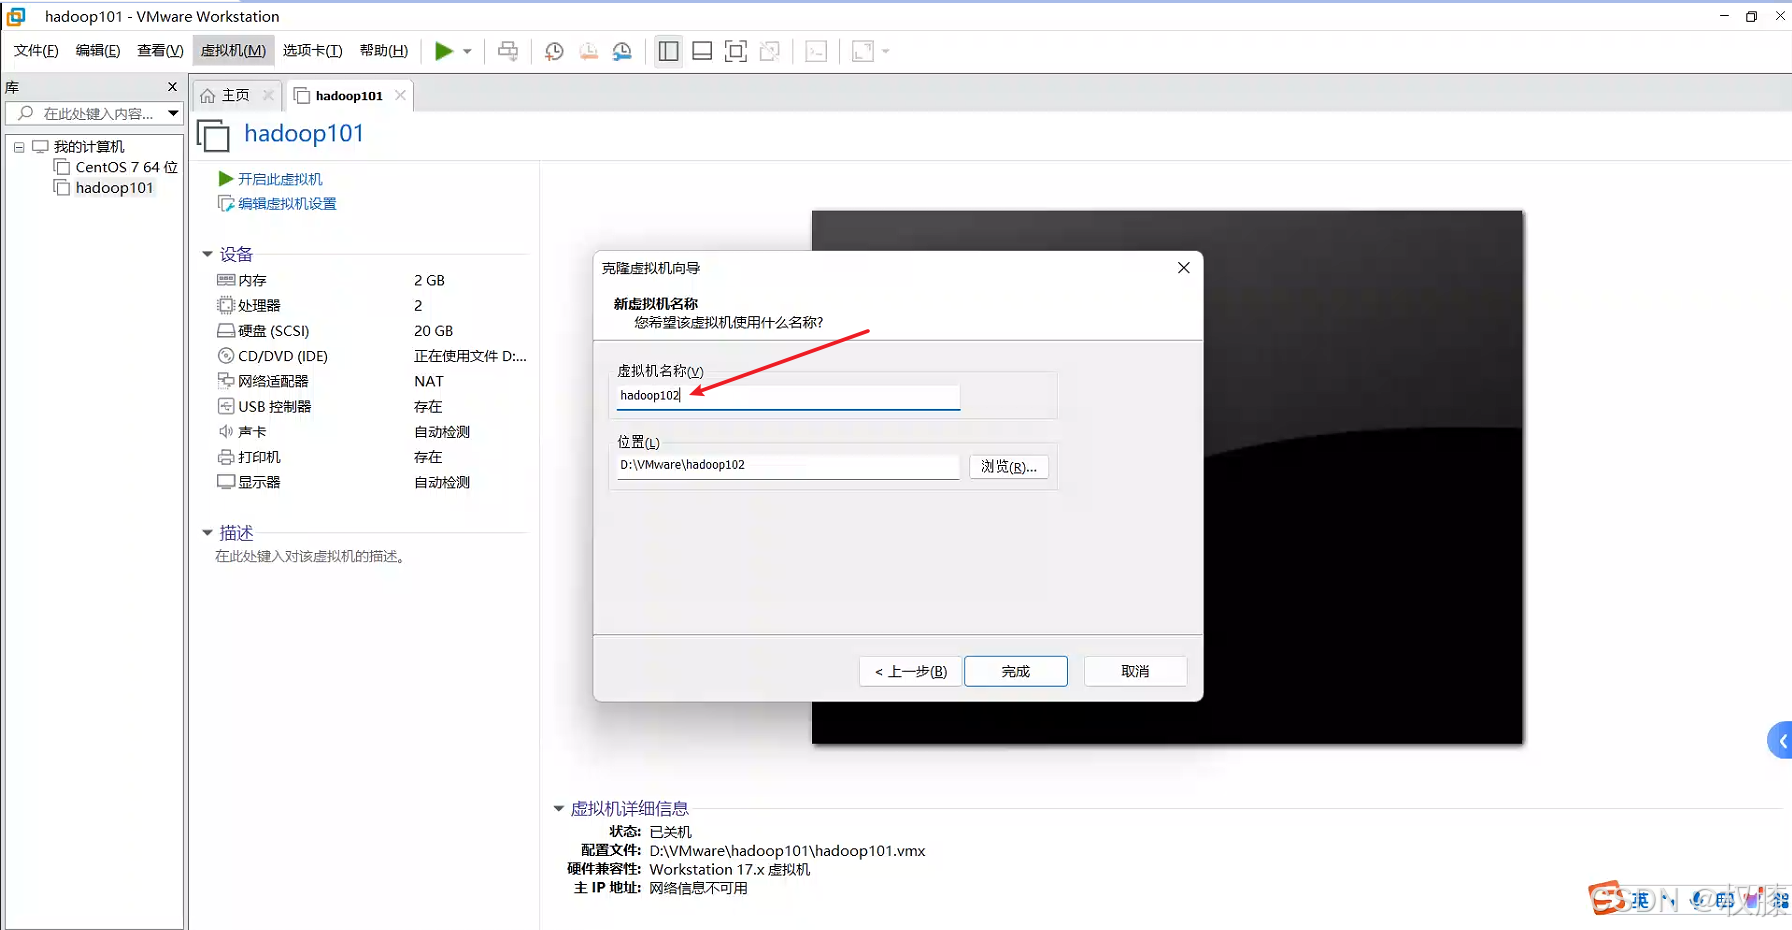Click the 内存 device row
1792x930 pixels.
coord(370,280)
